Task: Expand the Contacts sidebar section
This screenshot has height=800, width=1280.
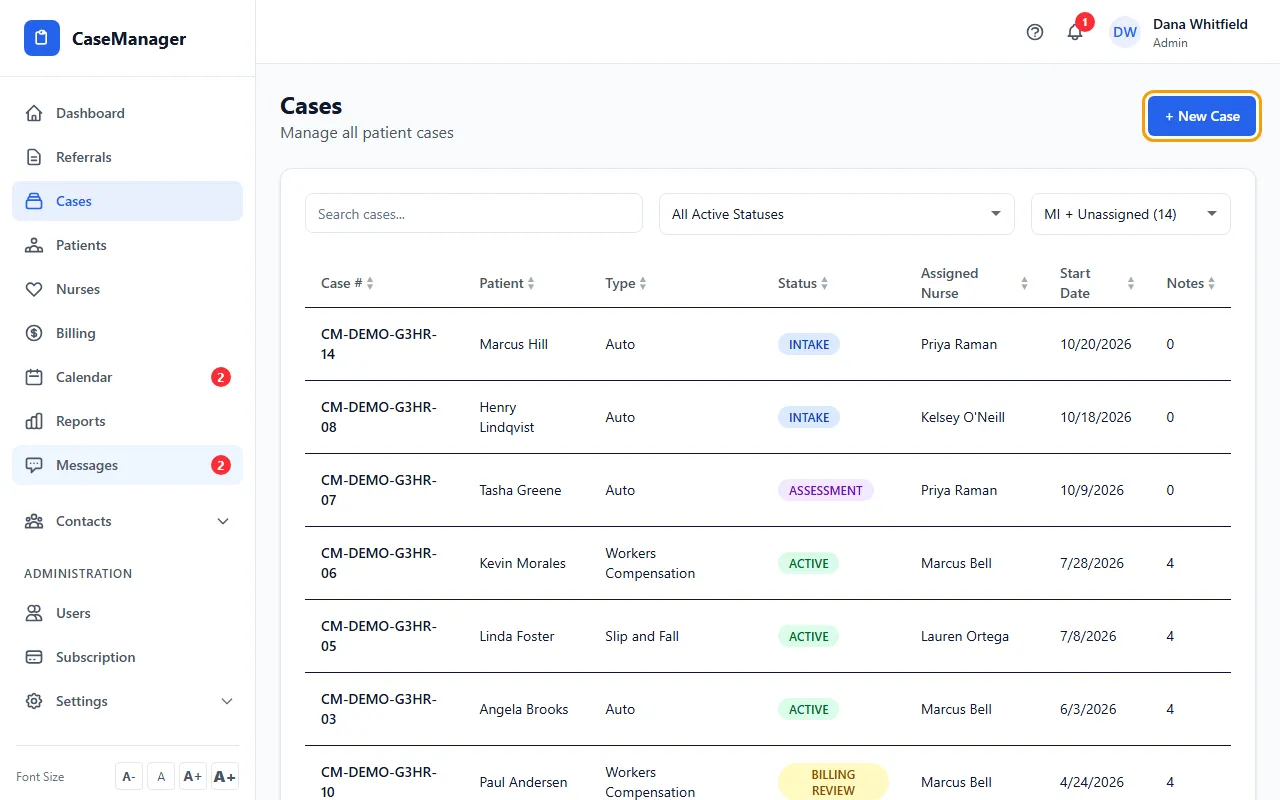Action: 127,521
